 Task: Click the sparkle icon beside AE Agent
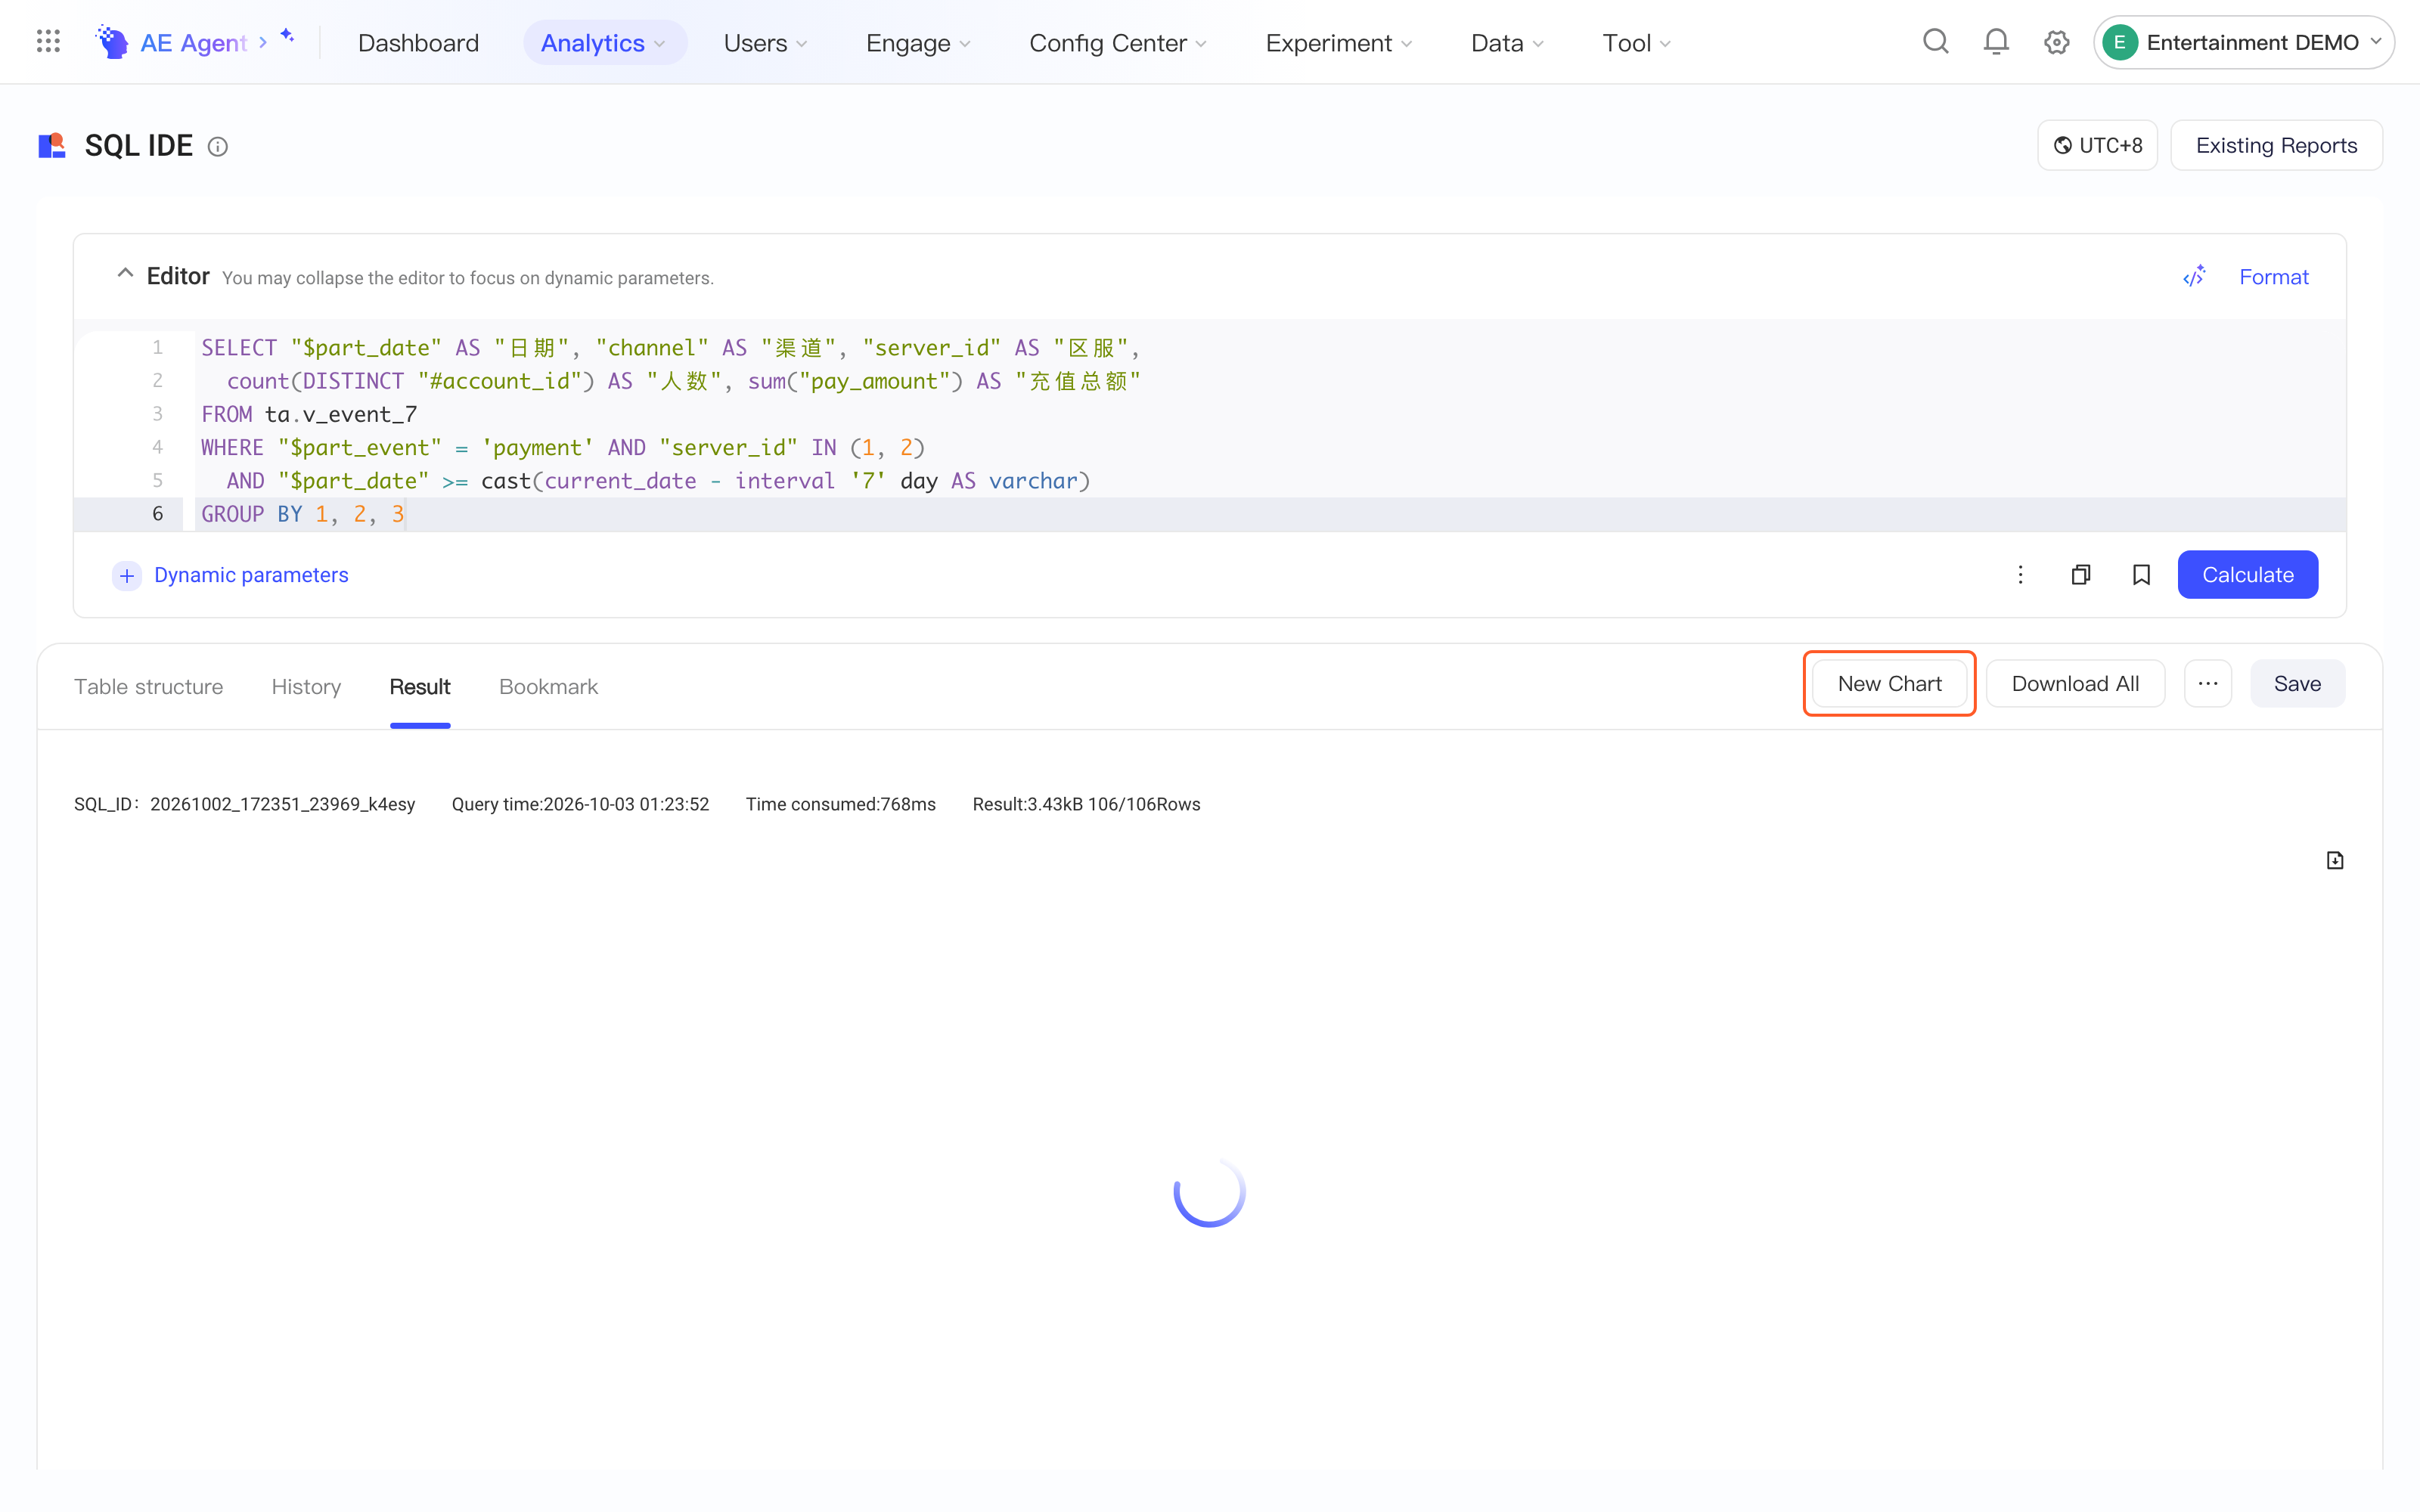pyautogui.click(x=287, y=35)
